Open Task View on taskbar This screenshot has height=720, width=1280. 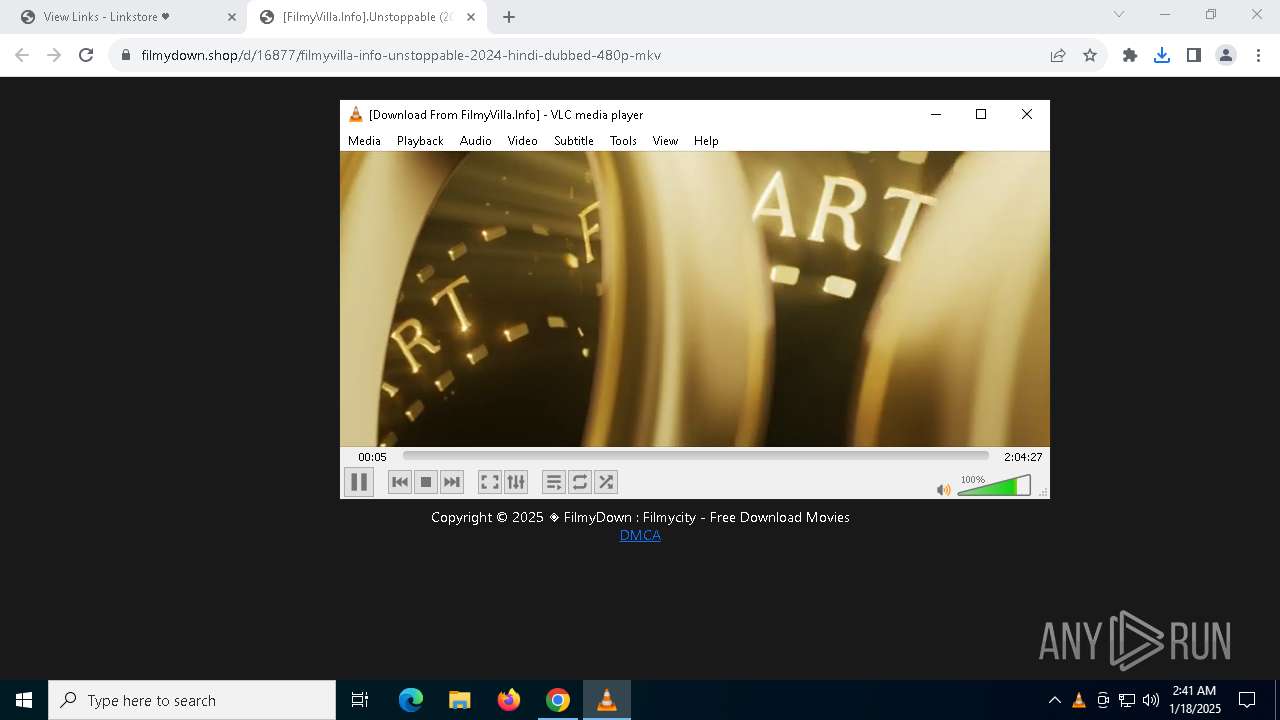360,700
